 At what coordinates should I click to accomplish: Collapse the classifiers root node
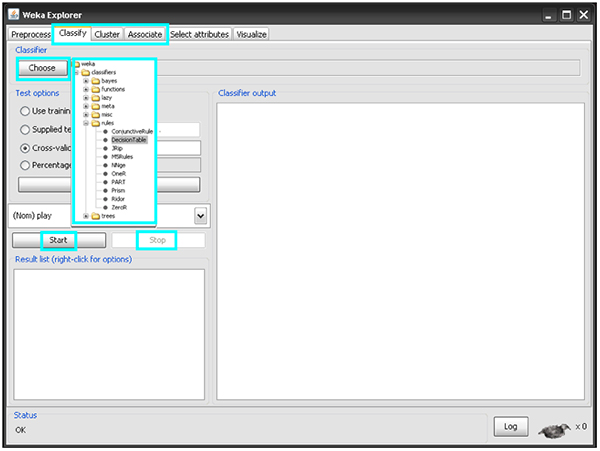coord(77,72)
